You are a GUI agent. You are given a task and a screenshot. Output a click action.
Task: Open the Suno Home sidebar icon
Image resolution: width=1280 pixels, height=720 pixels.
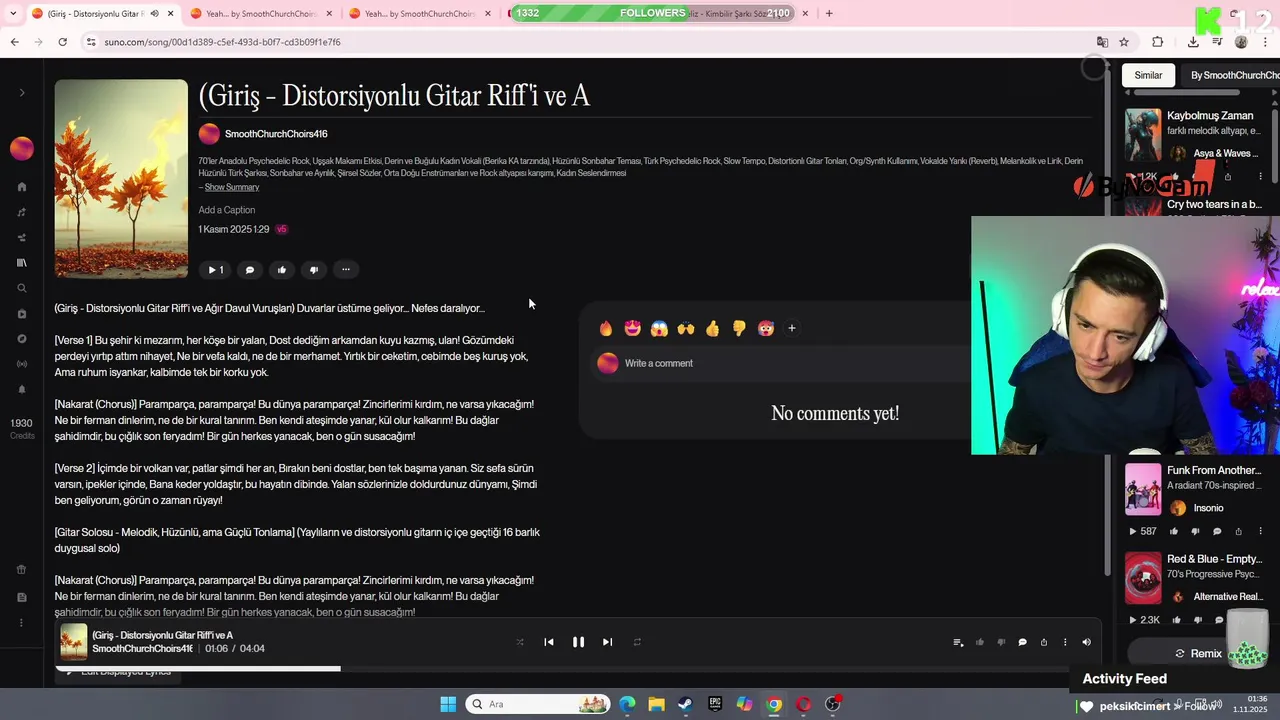coord(22,187)
